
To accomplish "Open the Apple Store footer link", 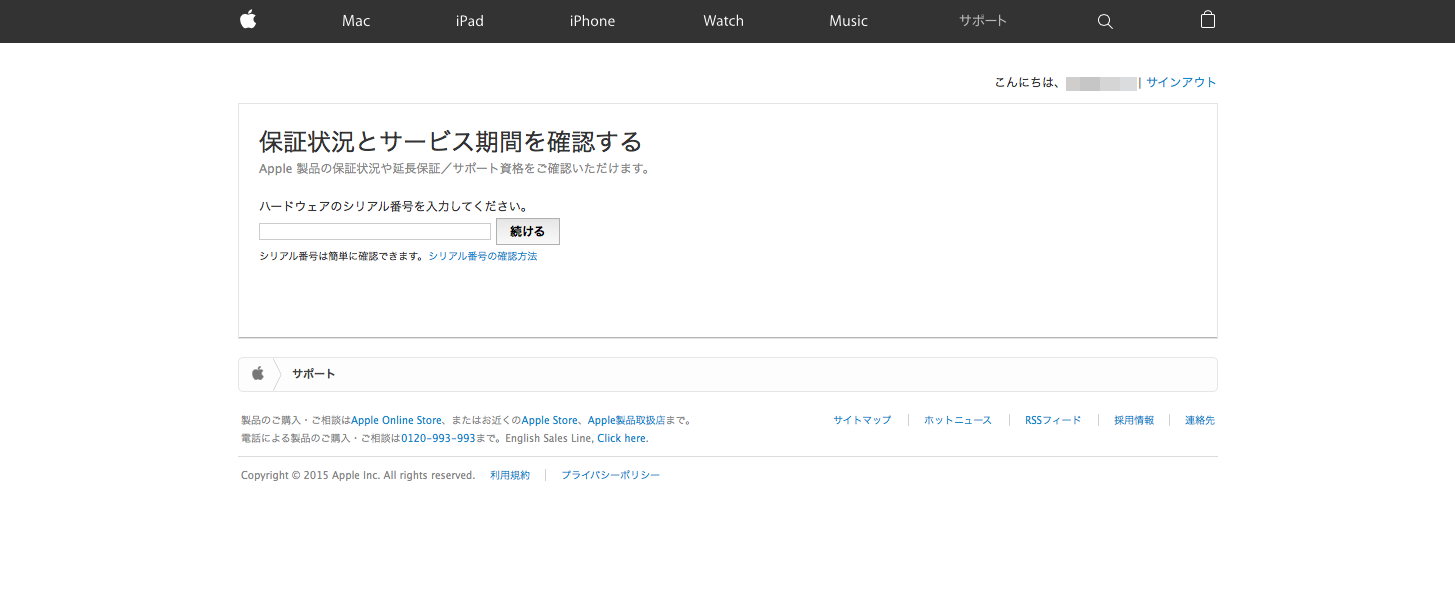I will pyautogui.click(x=550, y=421).
